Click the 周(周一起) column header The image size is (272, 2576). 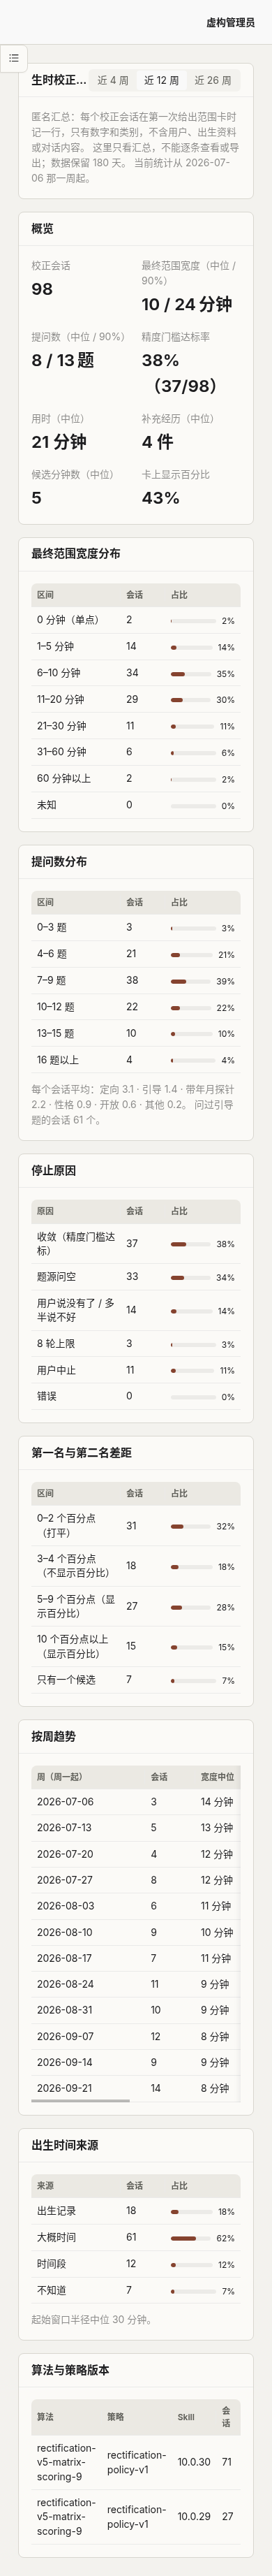[x=60, y=1776]
